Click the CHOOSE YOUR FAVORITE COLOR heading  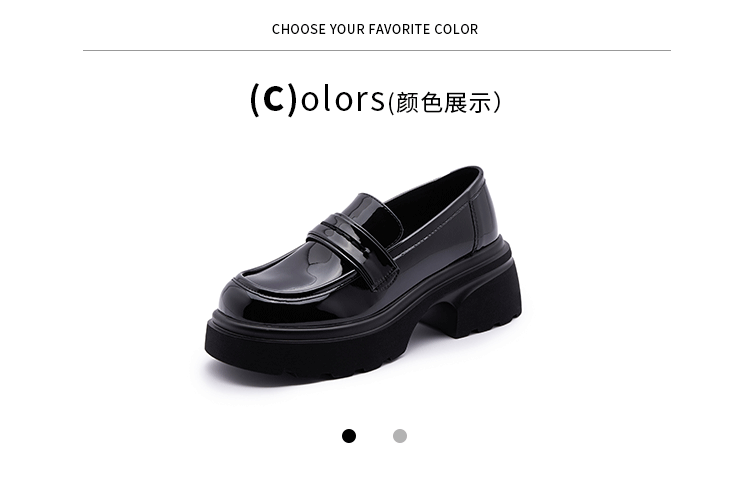coord(375,29)
